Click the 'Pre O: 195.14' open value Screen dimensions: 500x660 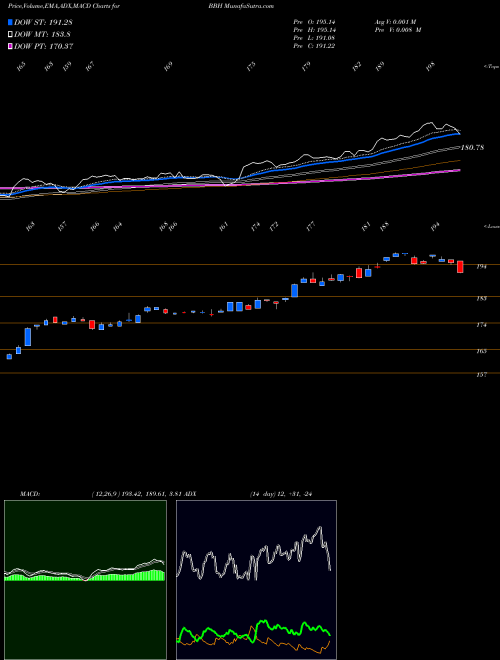pos(314,22)
